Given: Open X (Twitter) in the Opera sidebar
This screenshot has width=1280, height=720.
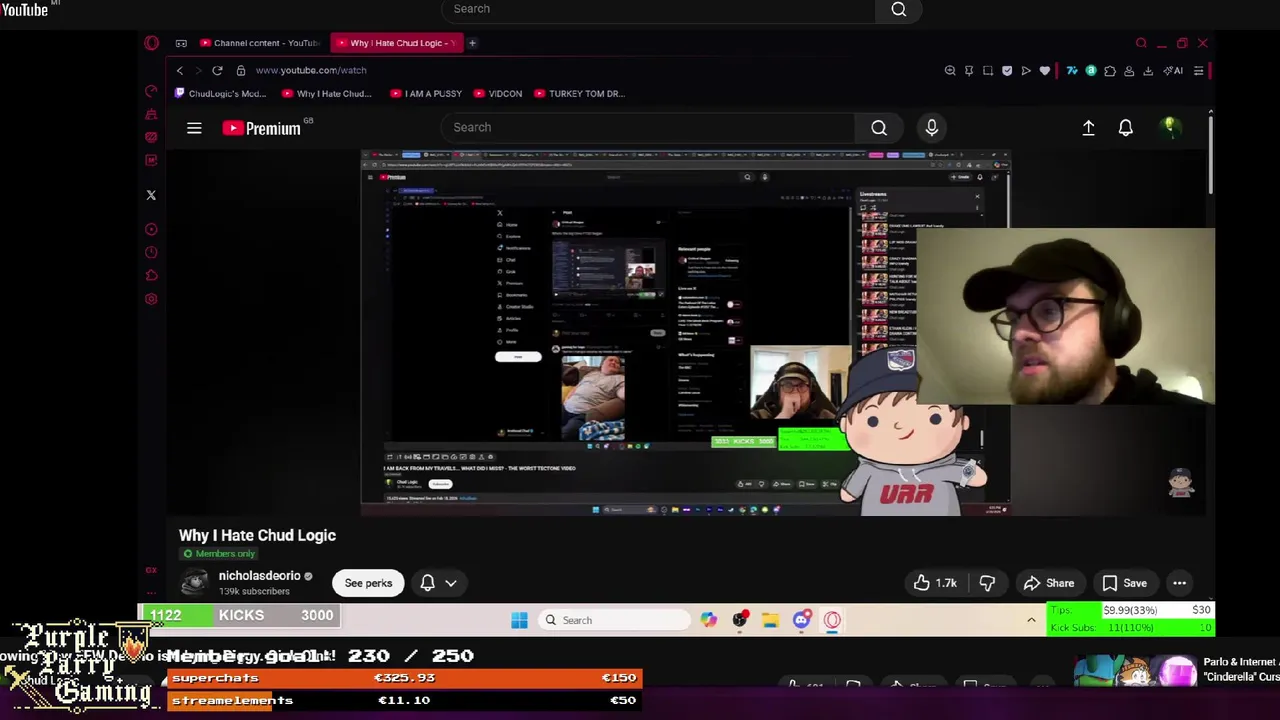Looking at the screenshot, I should [151, 195].
